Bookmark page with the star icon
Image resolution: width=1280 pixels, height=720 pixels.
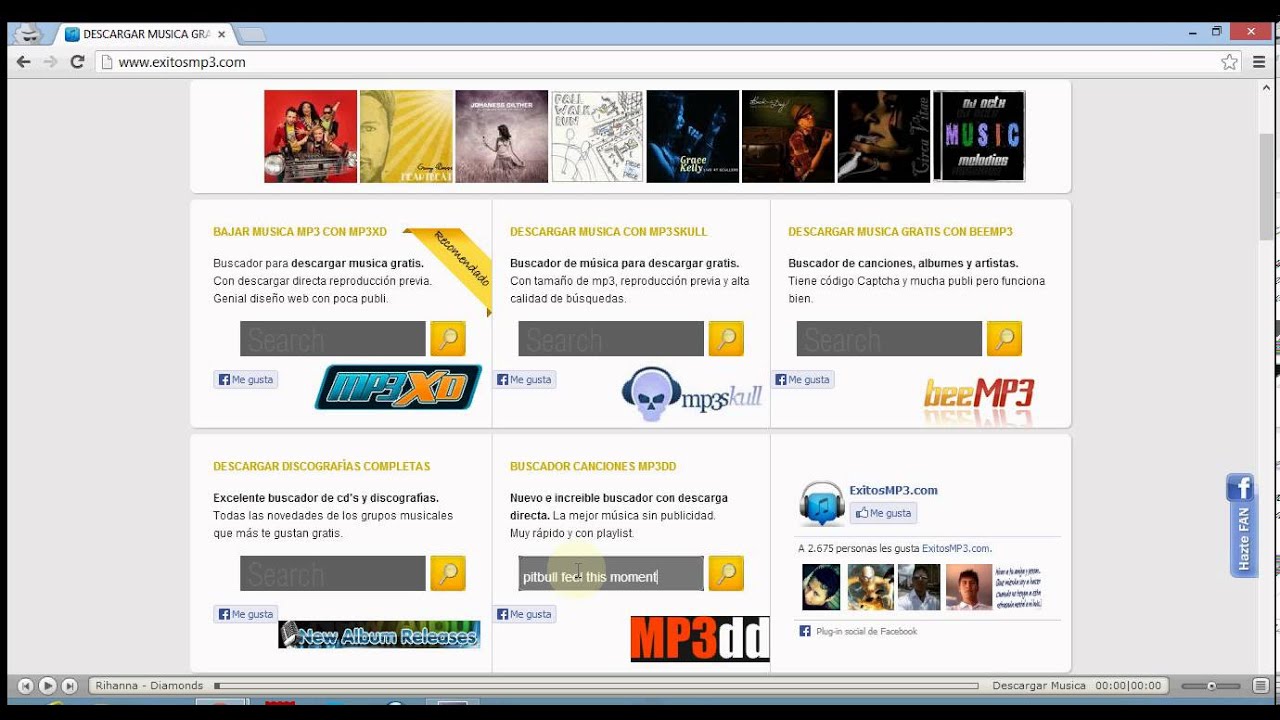point(1229,62)
